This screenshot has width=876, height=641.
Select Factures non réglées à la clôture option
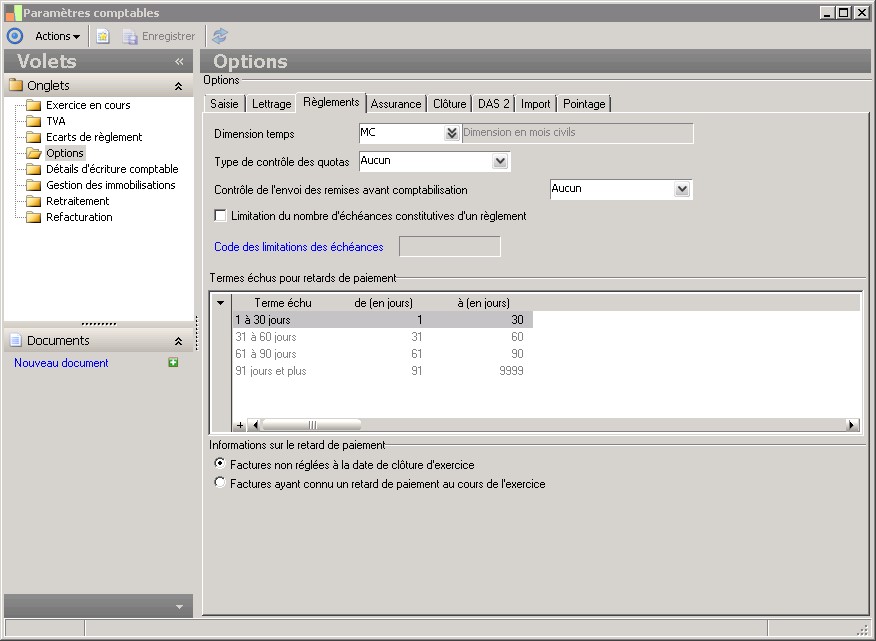[x=220, y=465]
